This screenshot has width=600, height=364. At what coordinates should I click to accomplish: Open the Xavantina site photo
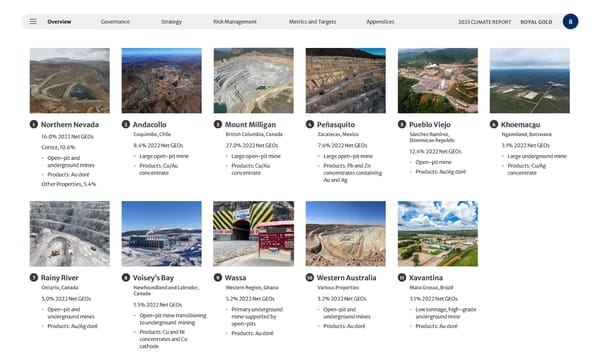click(x=438, y=233)
